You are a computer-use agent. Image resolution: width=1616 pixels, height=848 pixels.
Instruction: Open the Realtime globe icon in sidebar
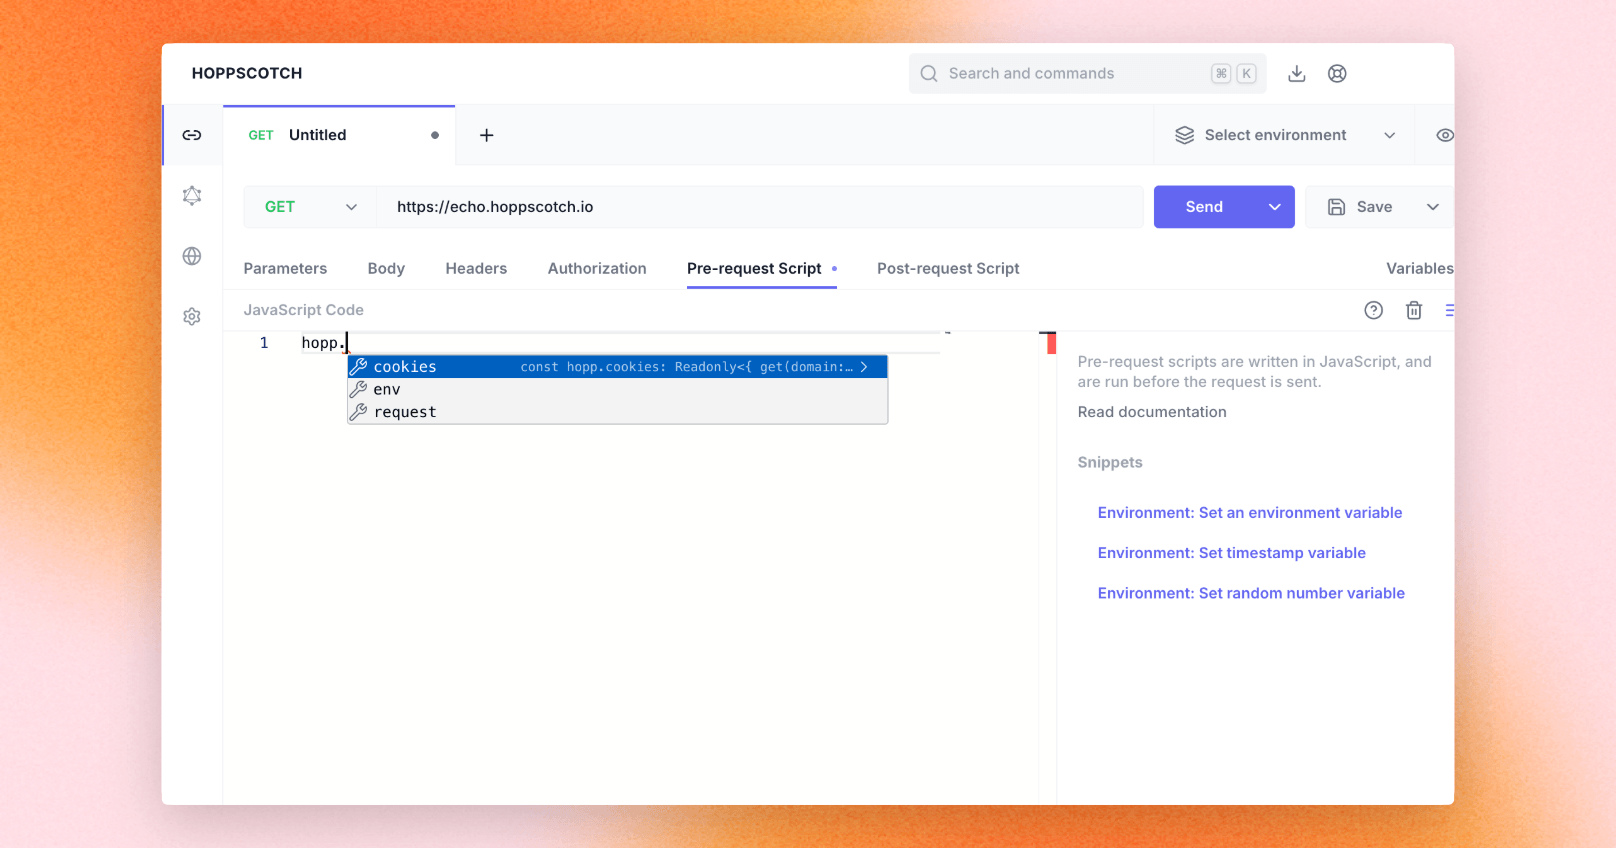coord(192,256)
